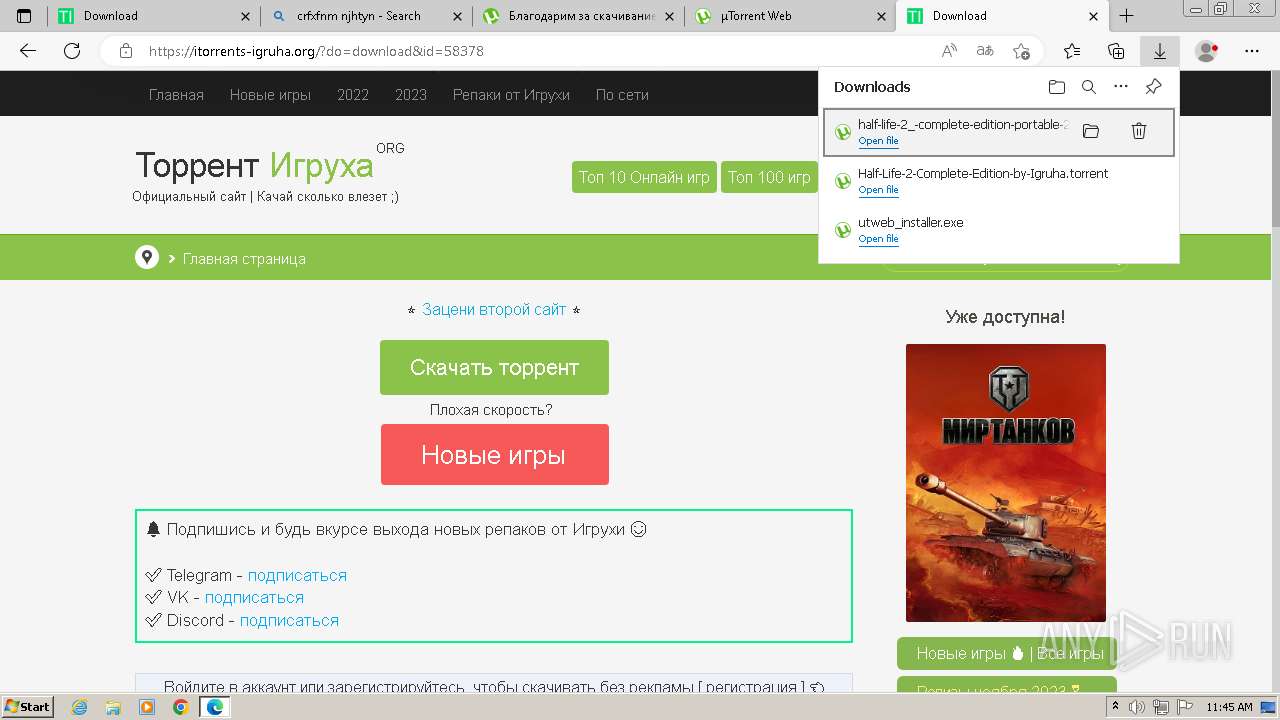Open file link for utweb_installer.exe
1280x720 pixels.
878,239
